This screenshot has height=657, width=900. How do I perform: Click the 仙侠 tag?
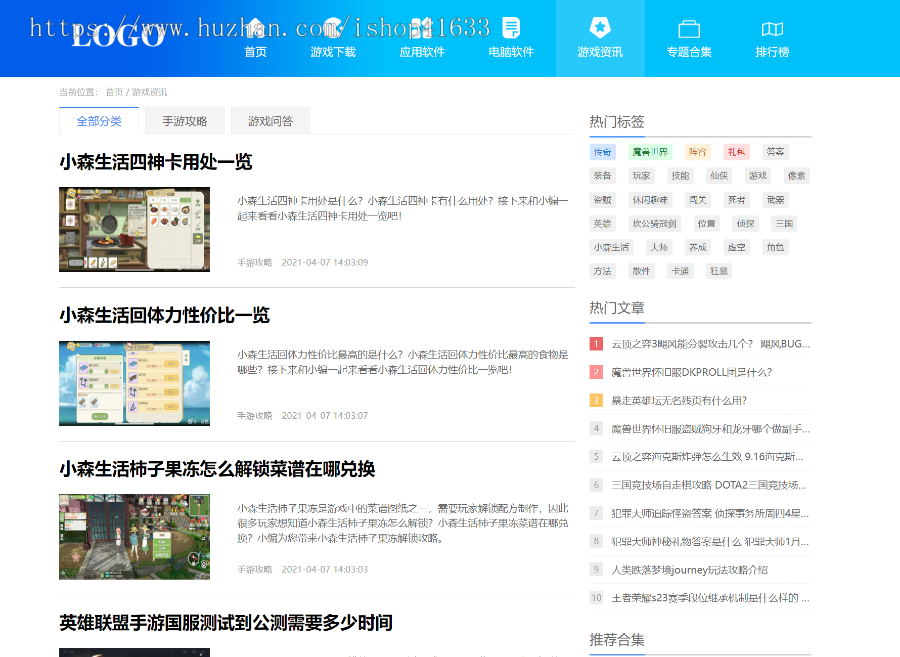(x=719, y=176)
